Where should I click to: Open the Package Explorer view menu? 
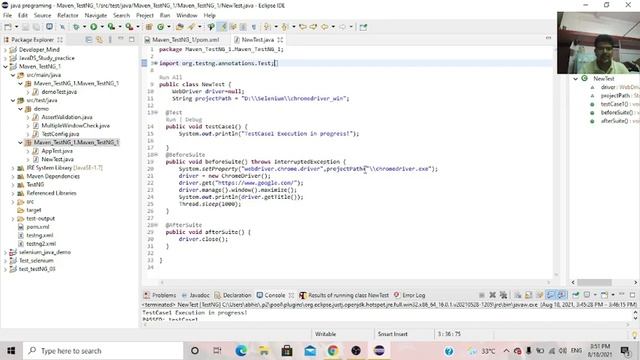[110, 40]
